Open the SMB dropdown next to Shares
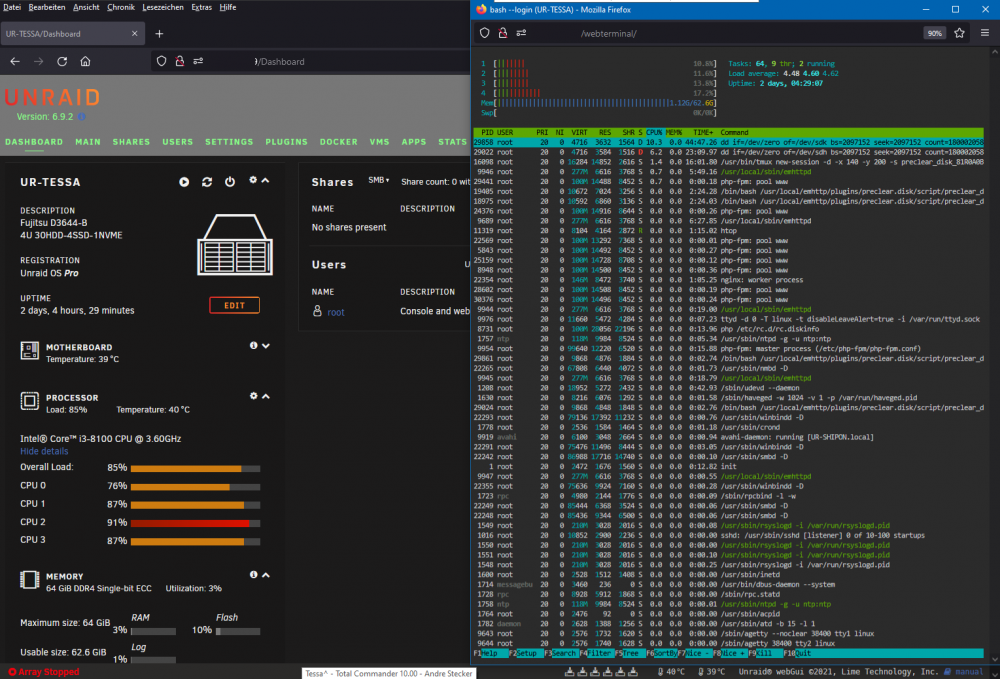Viewport: 1000px width, 679px height. 379,180
